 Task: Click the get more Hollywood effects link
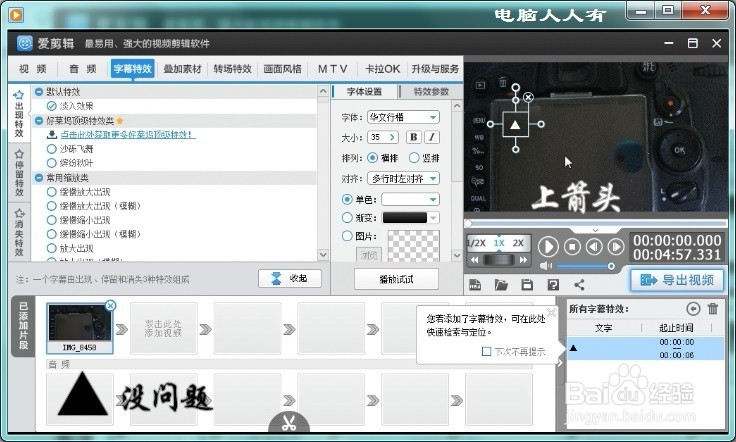coord(127,135)
